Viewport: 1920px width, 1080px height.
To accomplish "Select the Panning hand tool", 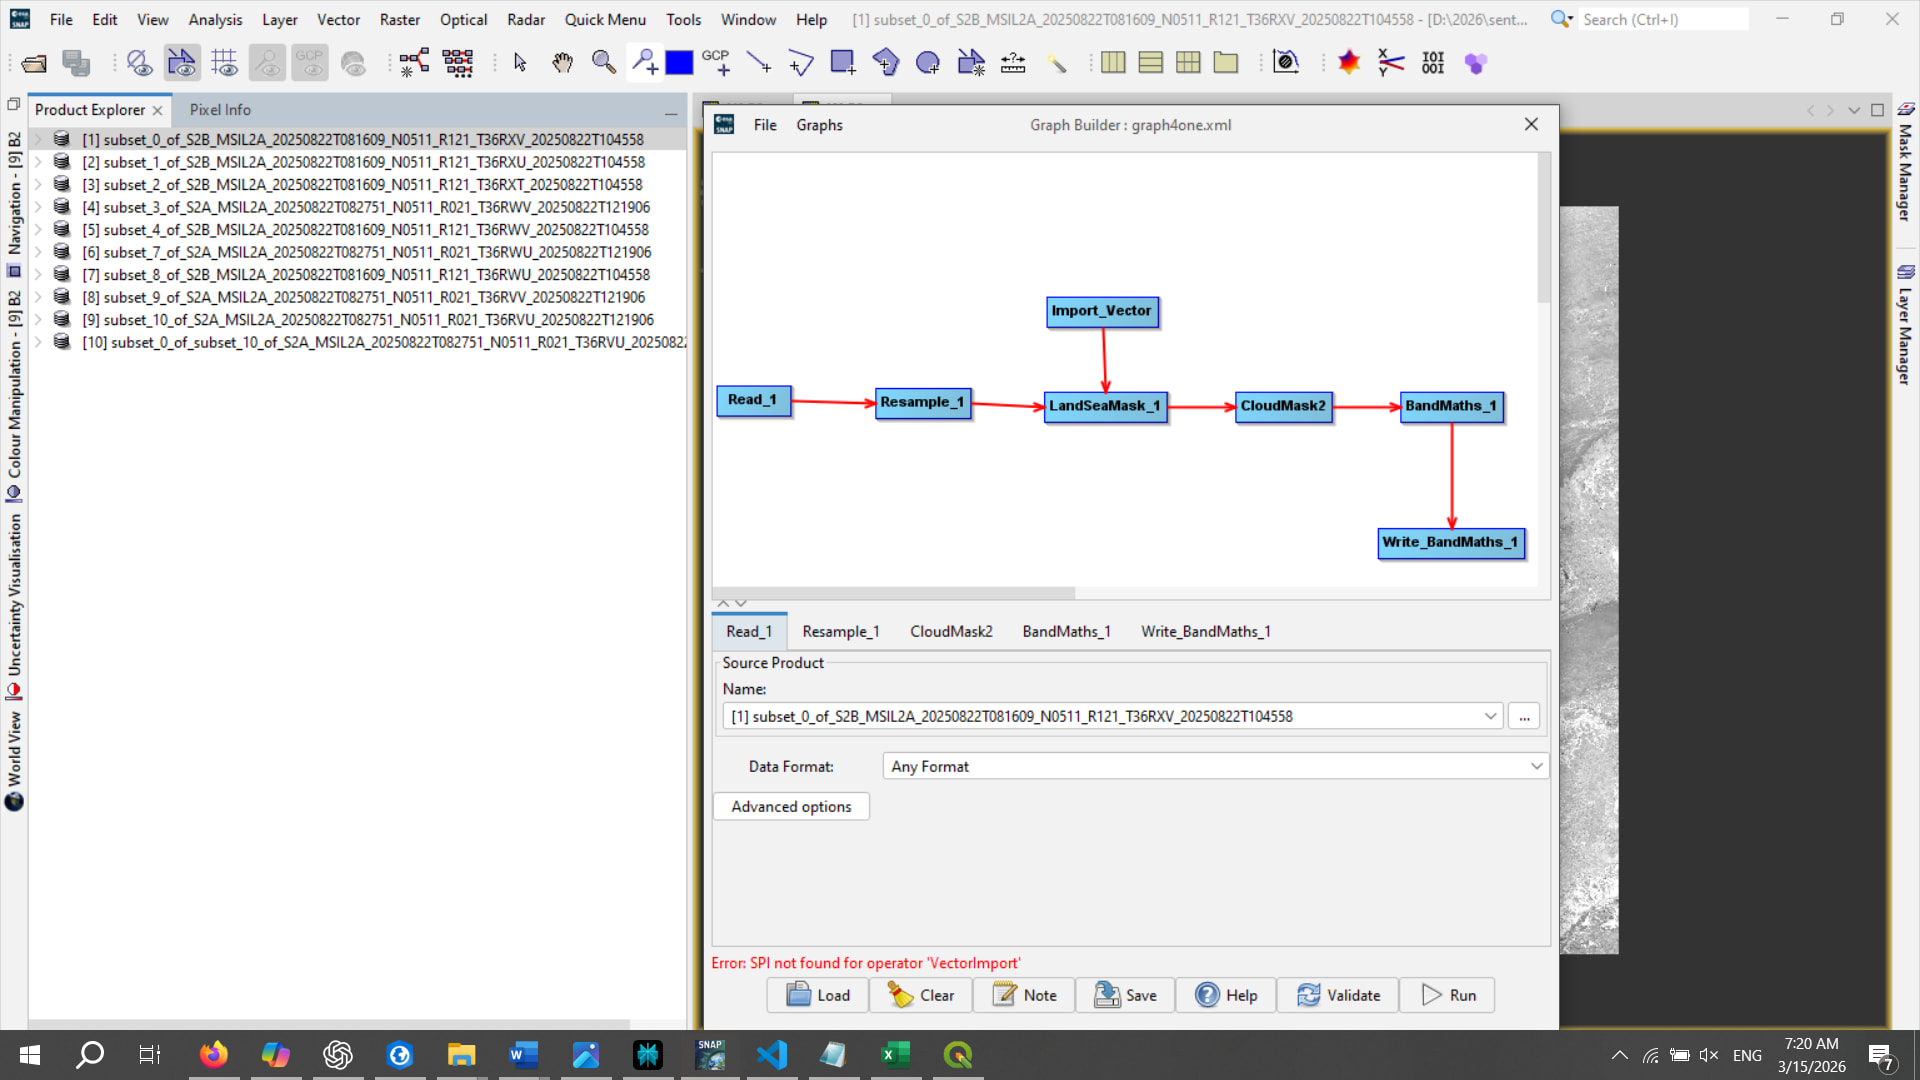I will coord(562,63).
